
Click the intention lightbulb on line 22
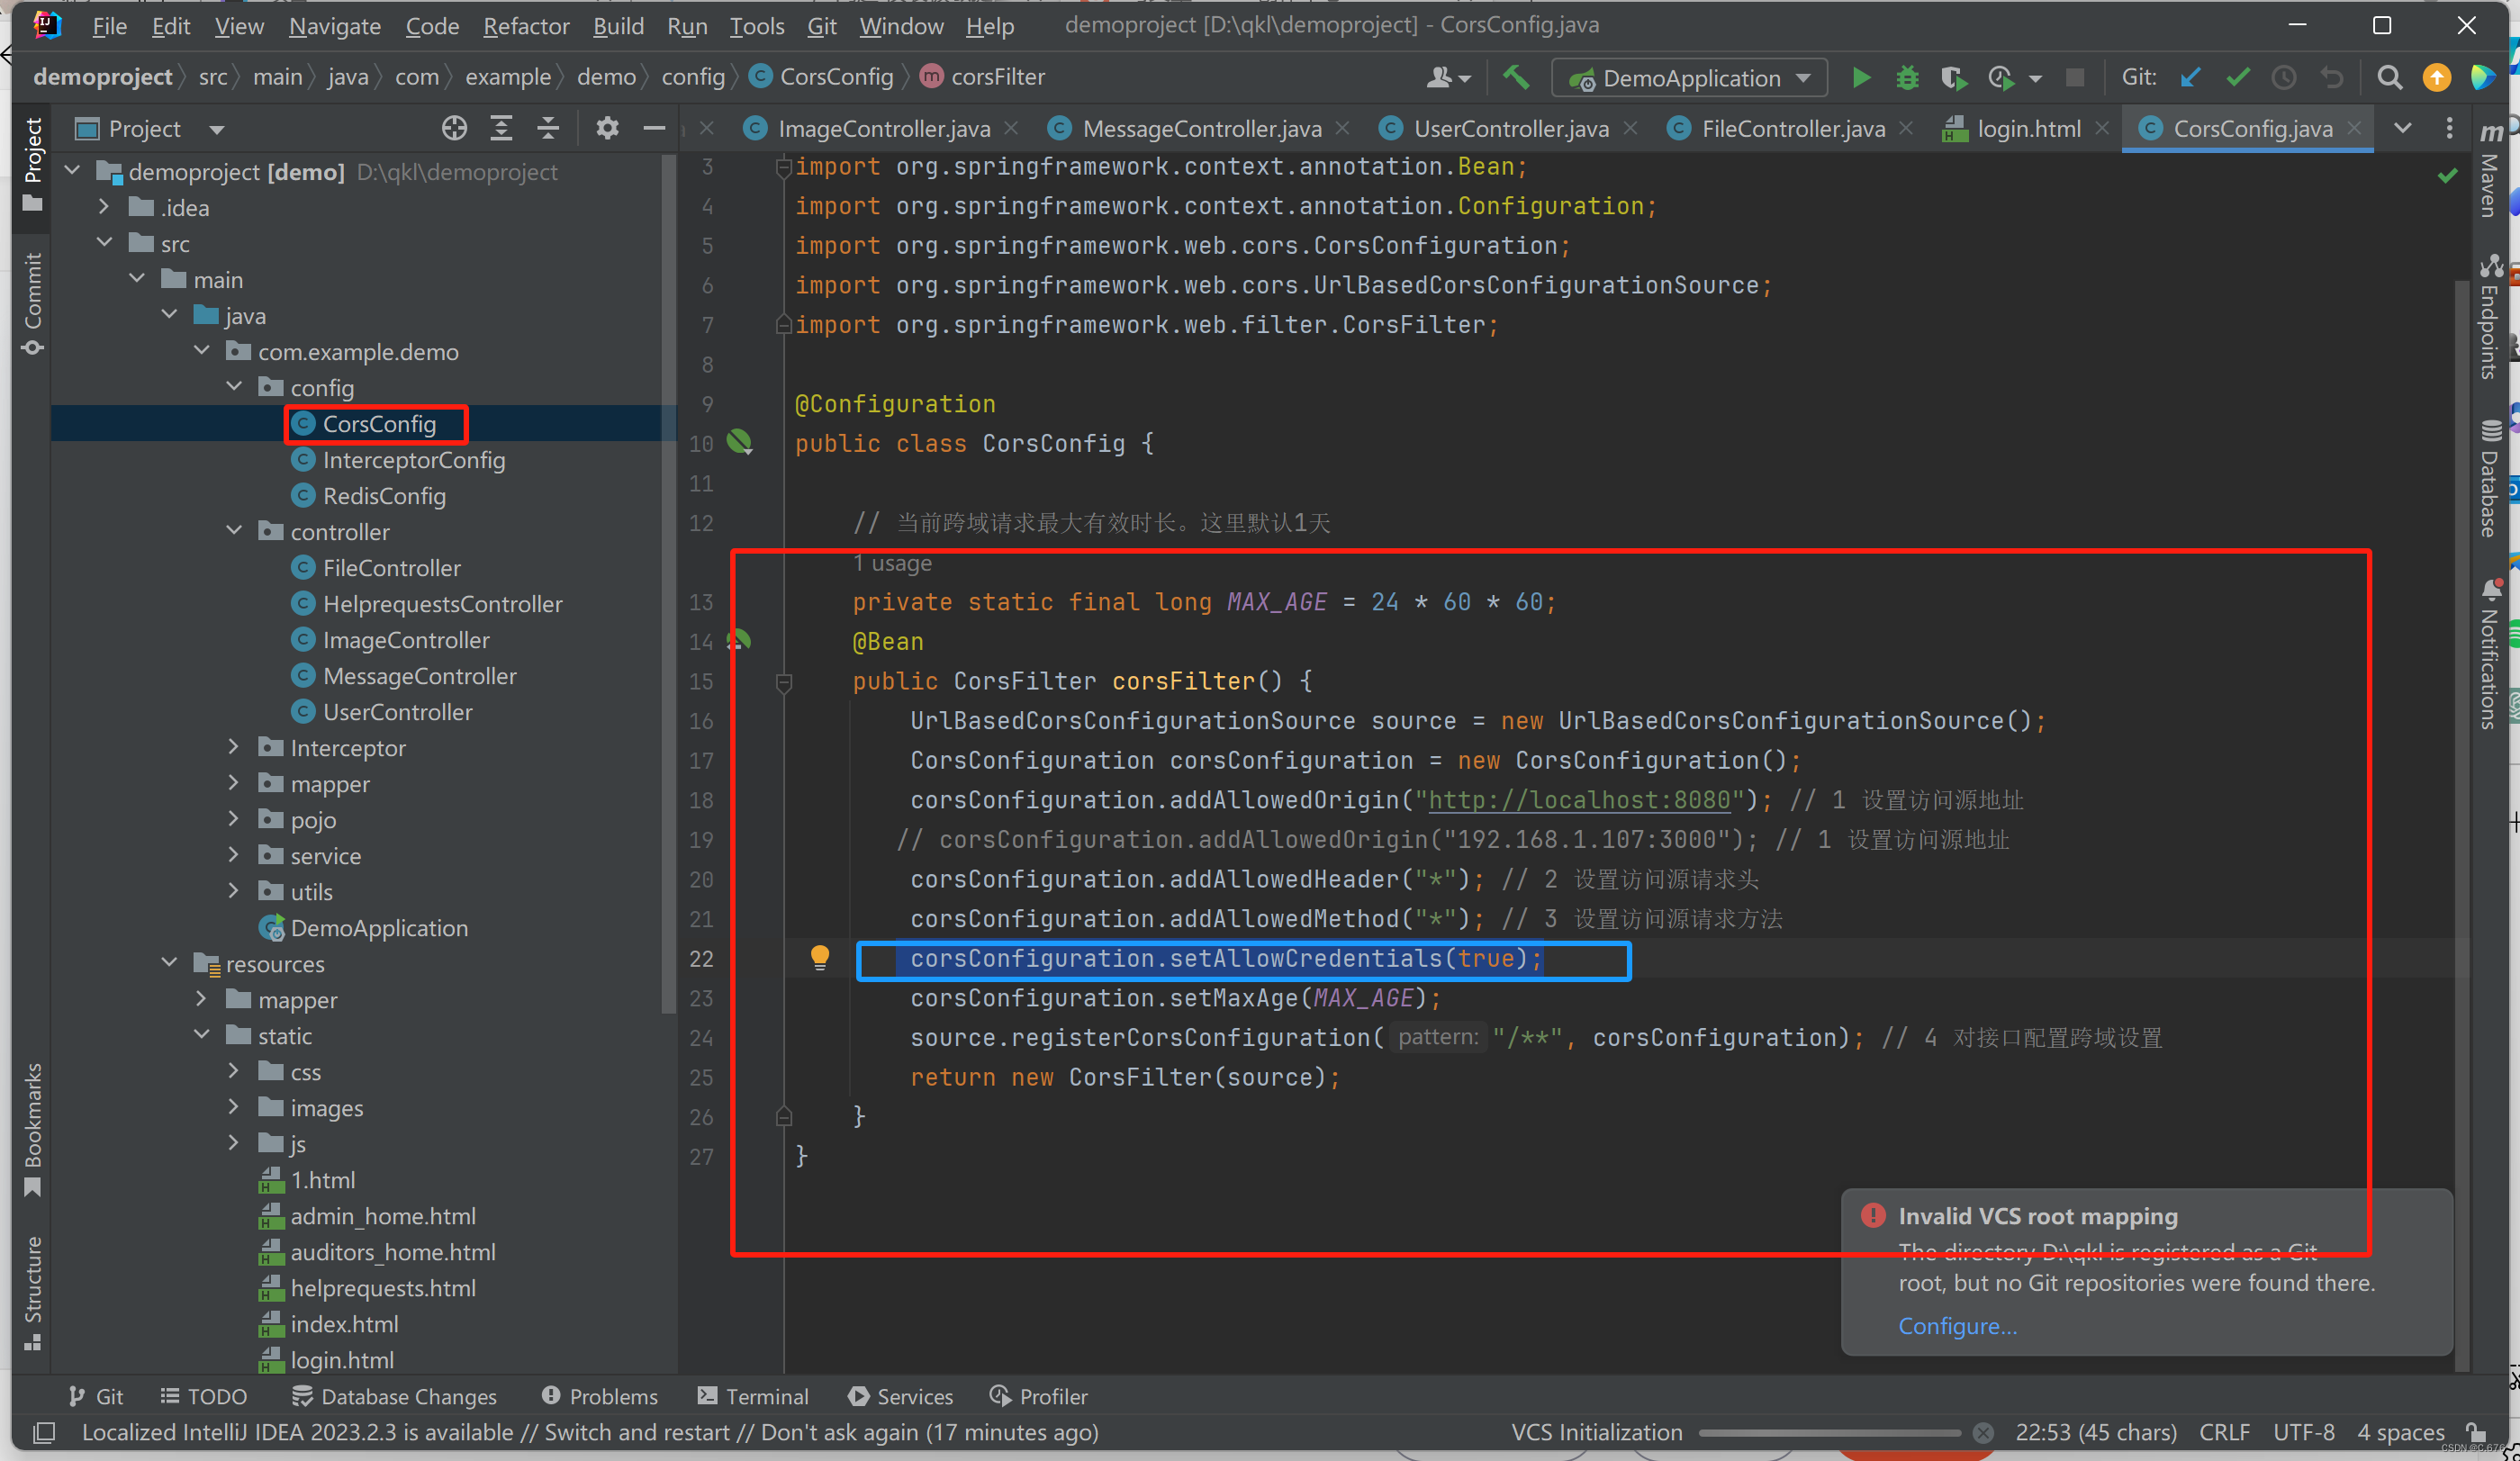[819, 957]
